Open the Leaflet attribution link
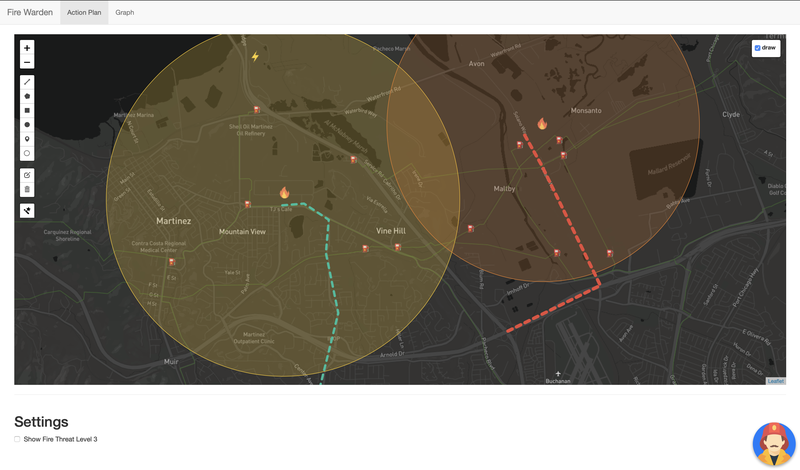Viewport: 800px width, 470px height. 775,381
